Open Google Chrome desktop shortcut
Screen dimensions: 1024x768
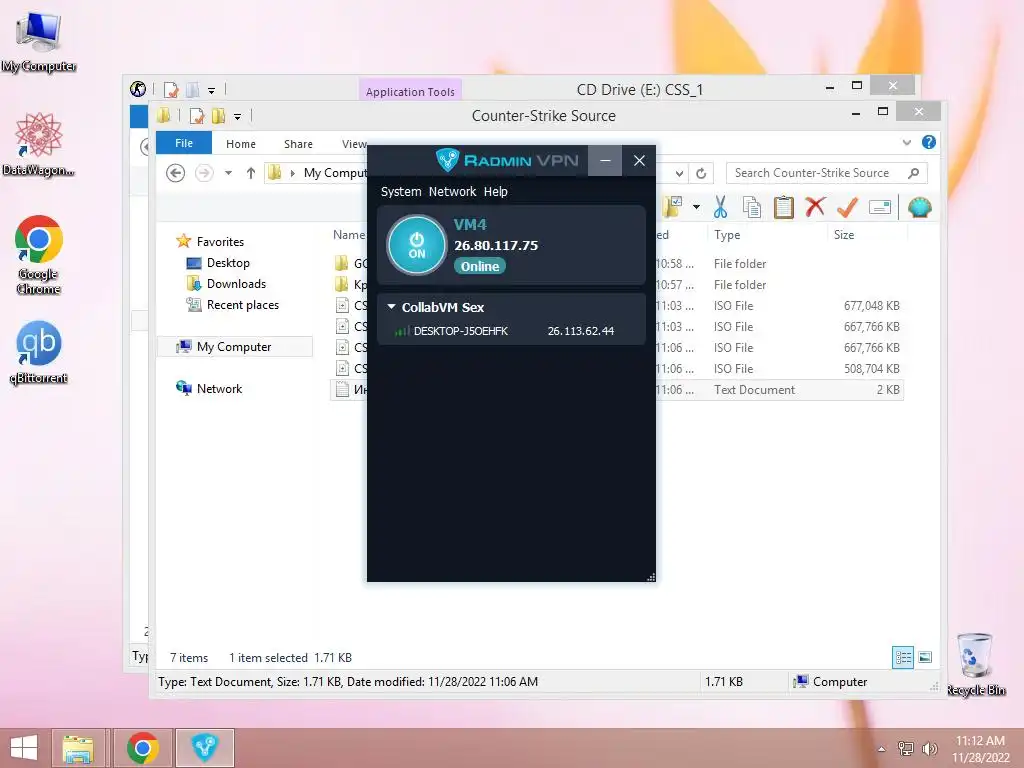(39, 255)
